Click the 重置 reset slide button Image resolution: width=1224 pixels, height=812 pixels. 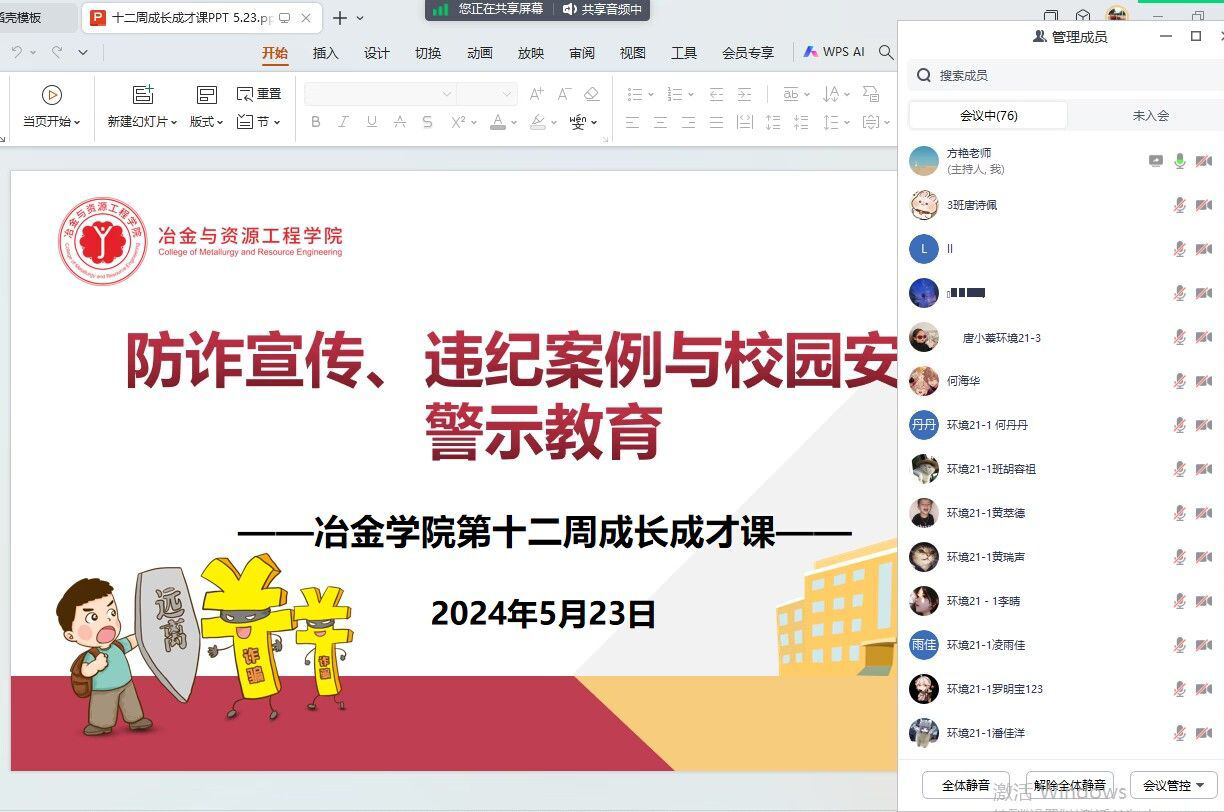click(259, 94)
